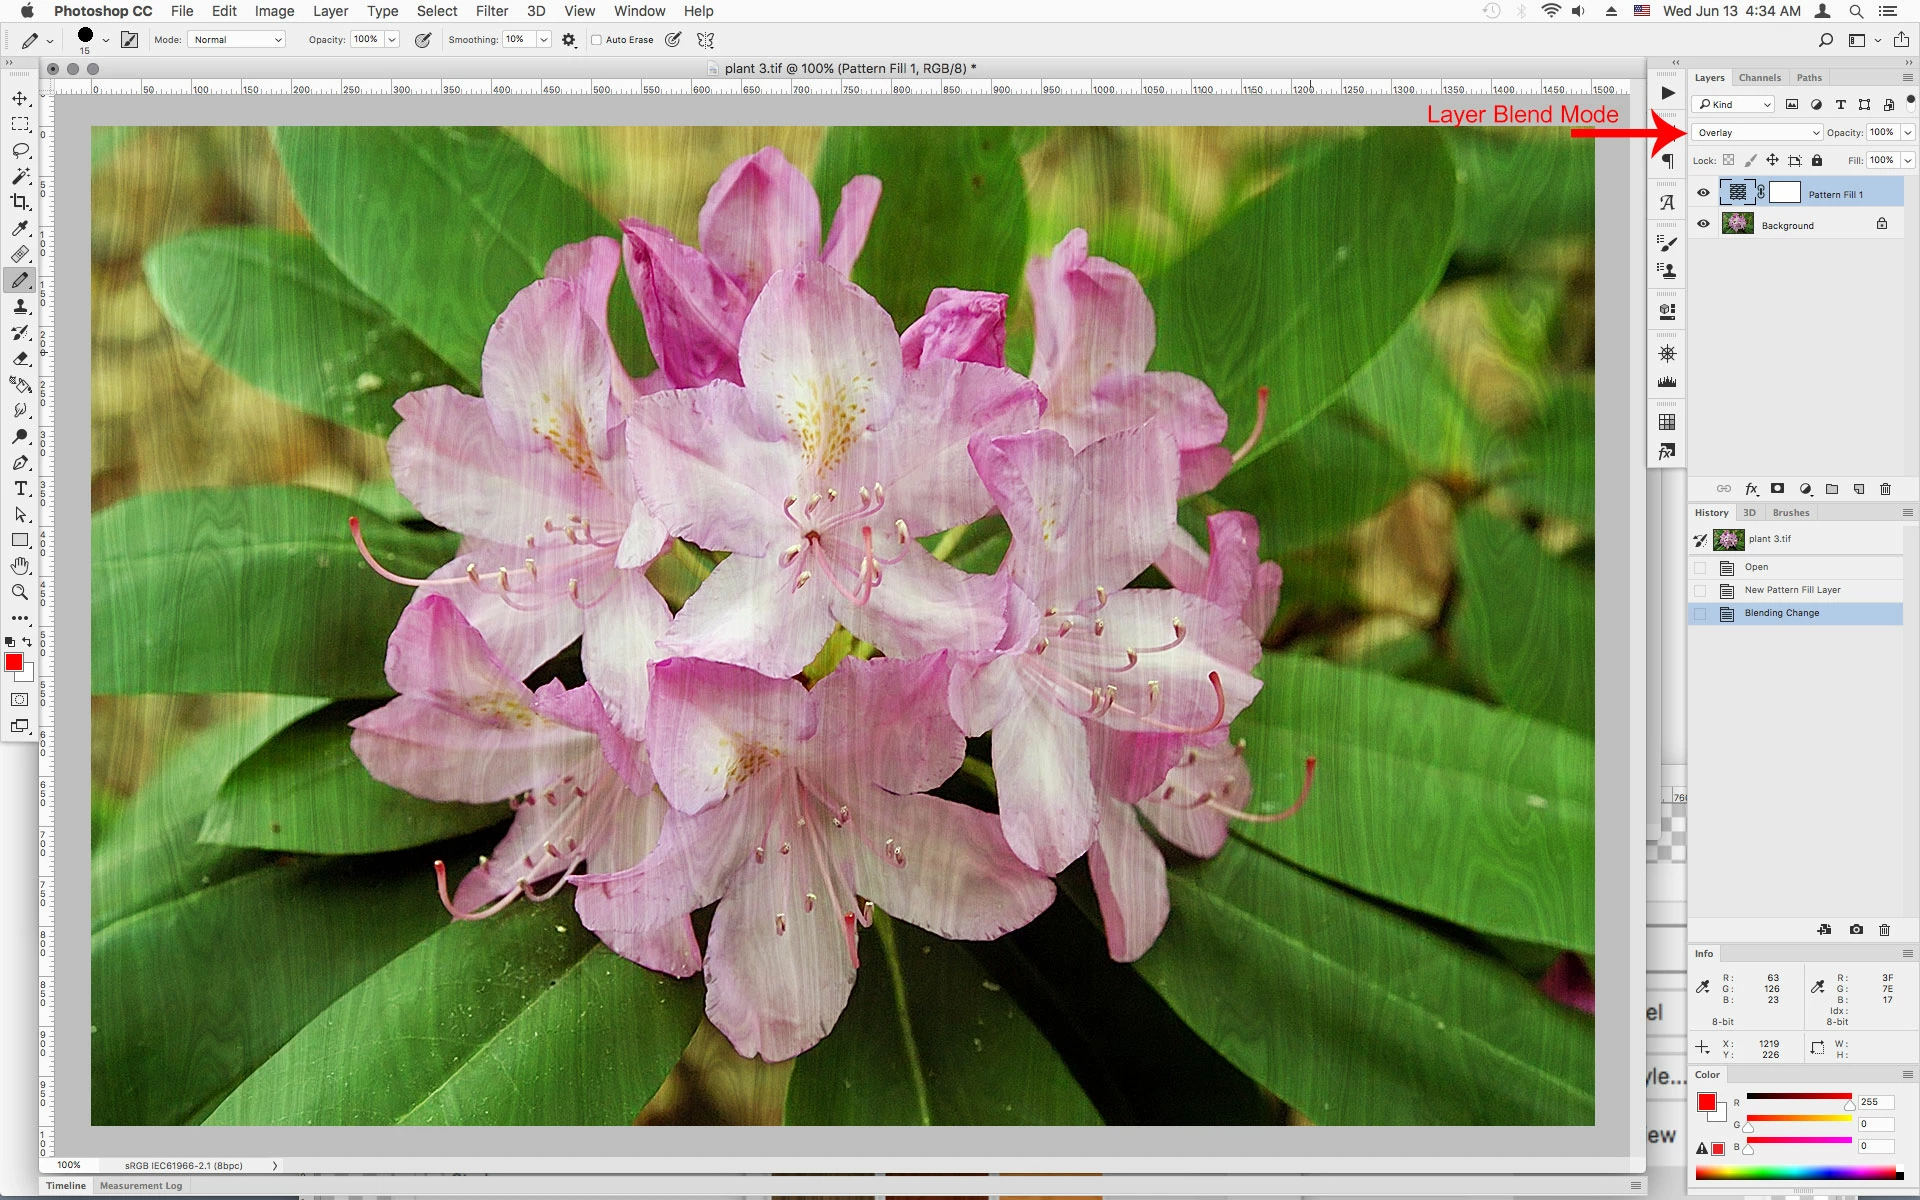Select the Clone Stamp tool
Screen dimensions: 1920x1200
coord(20,306)
